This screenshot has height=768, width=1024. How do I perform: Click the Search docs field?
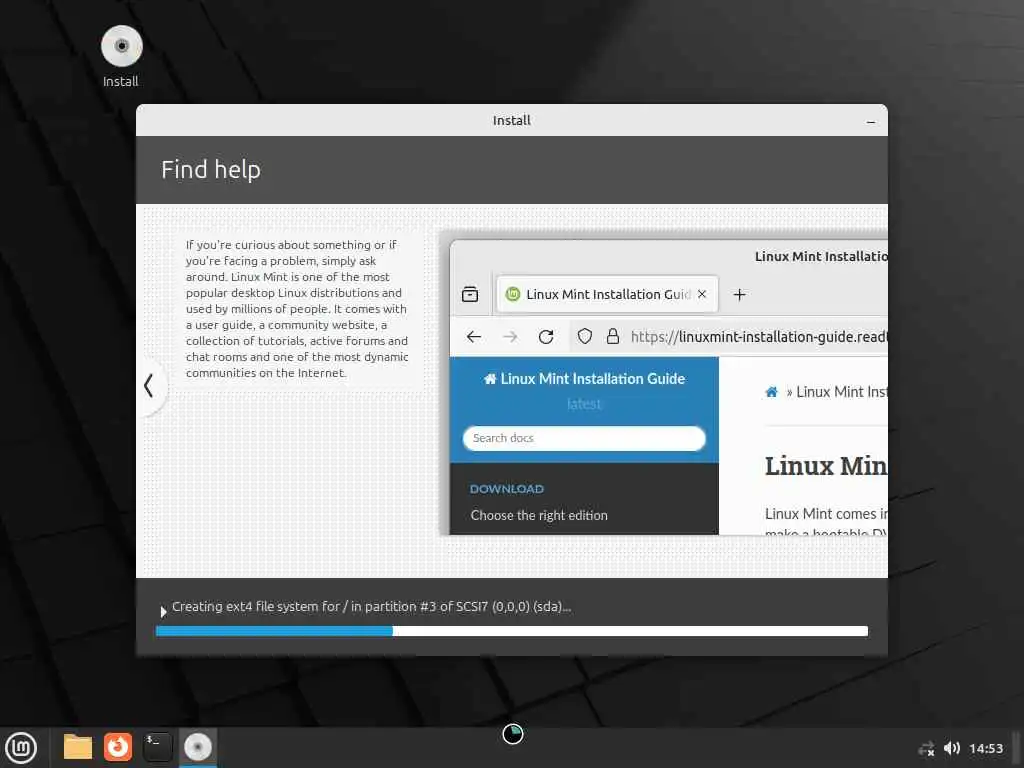tap(584, 438)
